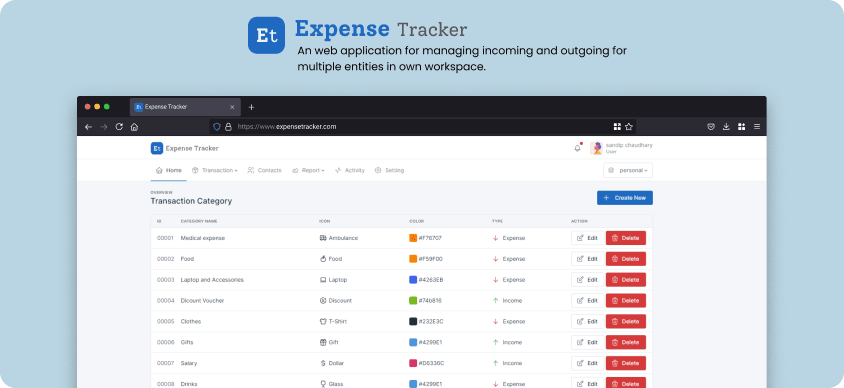Viewport: 844px width, 388px height.
Task: Close the Expense Tracker browser tab
Action: point(232,107)
